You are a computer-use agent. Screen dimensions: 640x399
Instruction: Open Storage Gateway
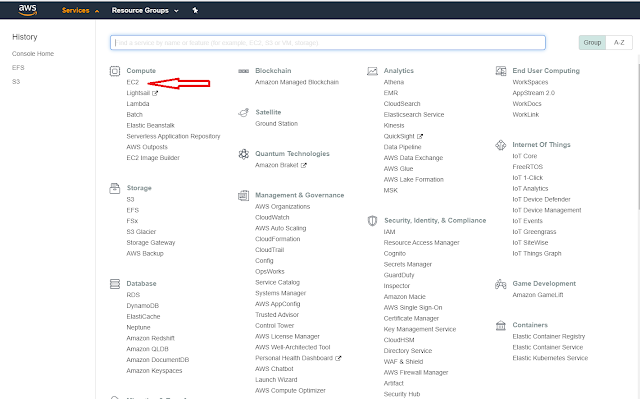(x=151, y=243)
